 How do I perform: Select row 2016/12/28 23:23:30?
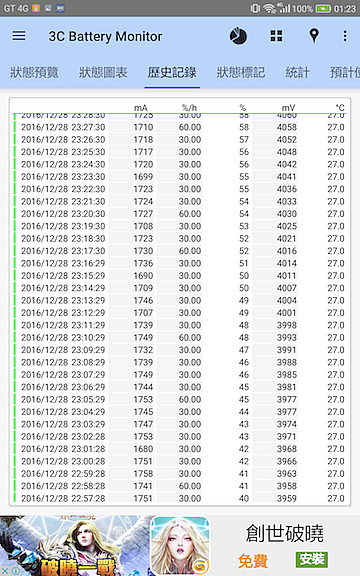click(x=180, y=177)
